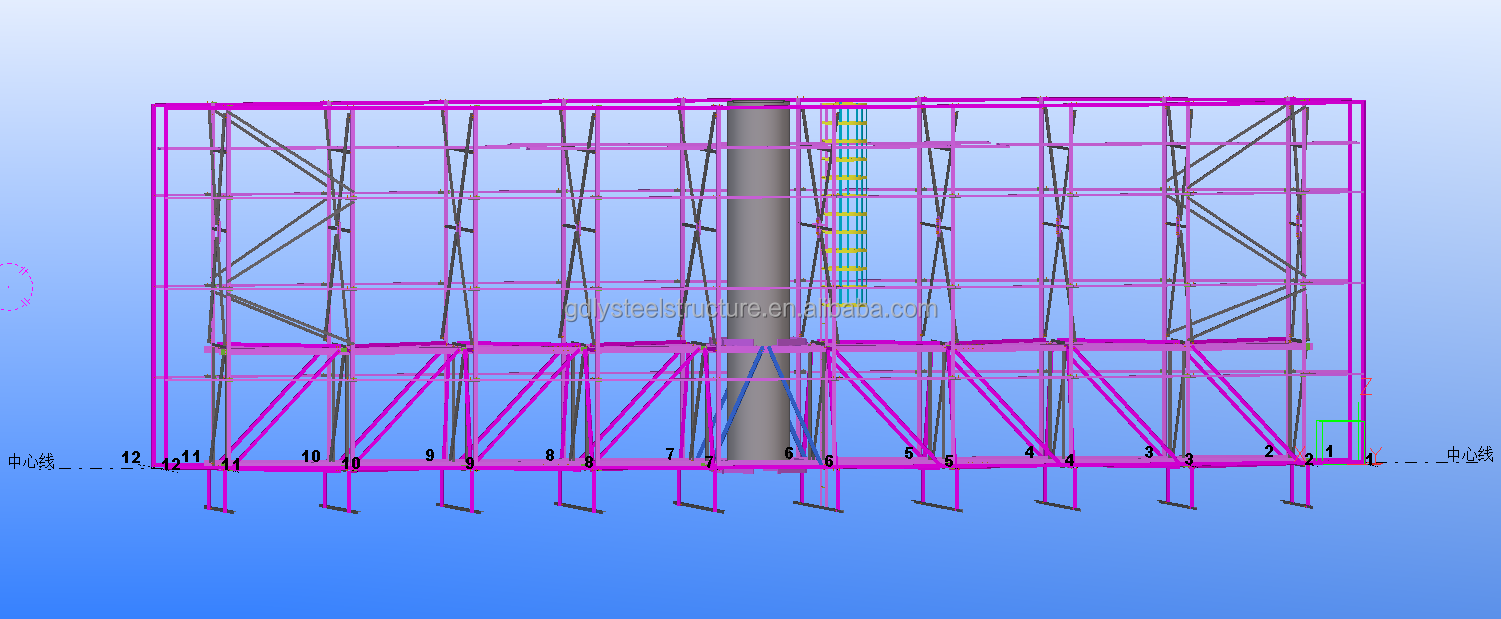Select the green rectangle beside grid label 1

click(1339, 440)
